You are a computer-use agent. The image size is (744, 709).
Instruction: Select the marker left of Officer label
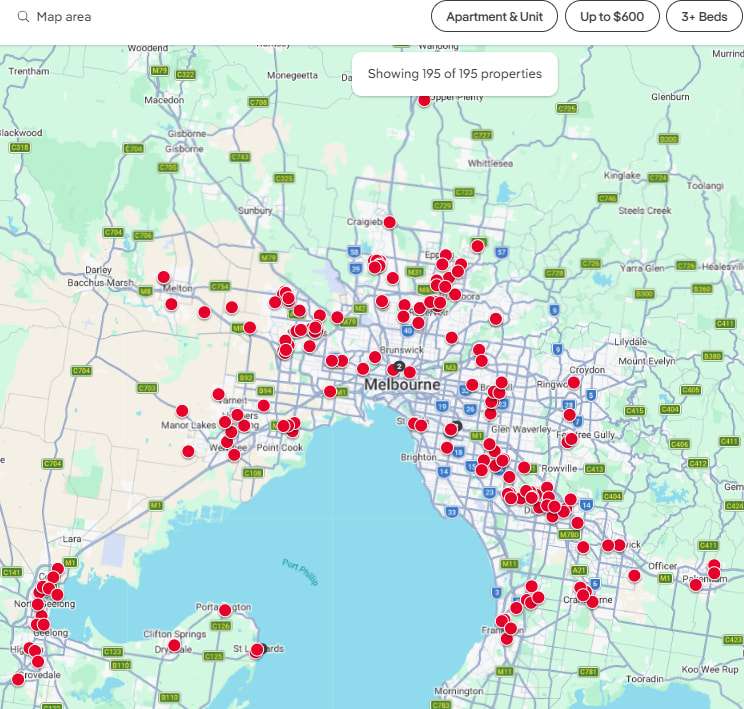tap(634, 576)
